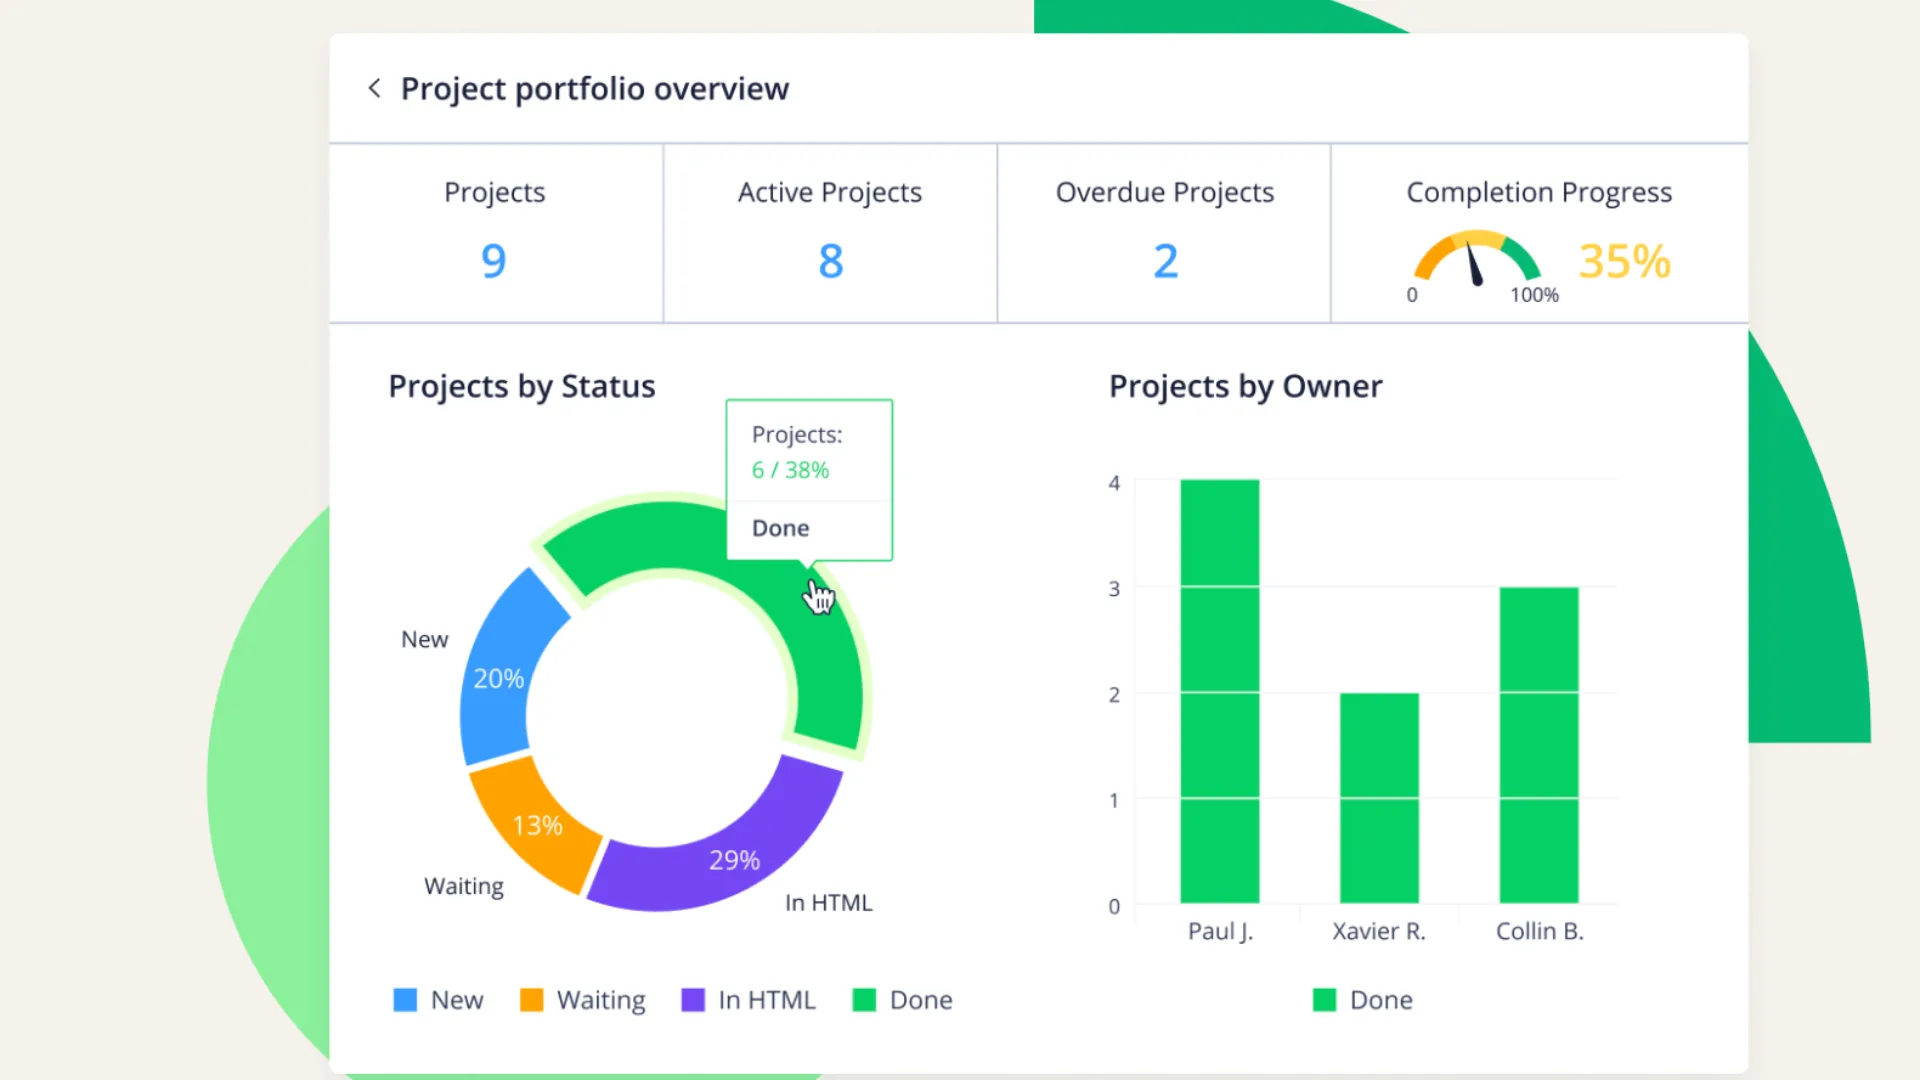Open the Projects count 9
1920x1080 pixels.
[x=494, y=261]
